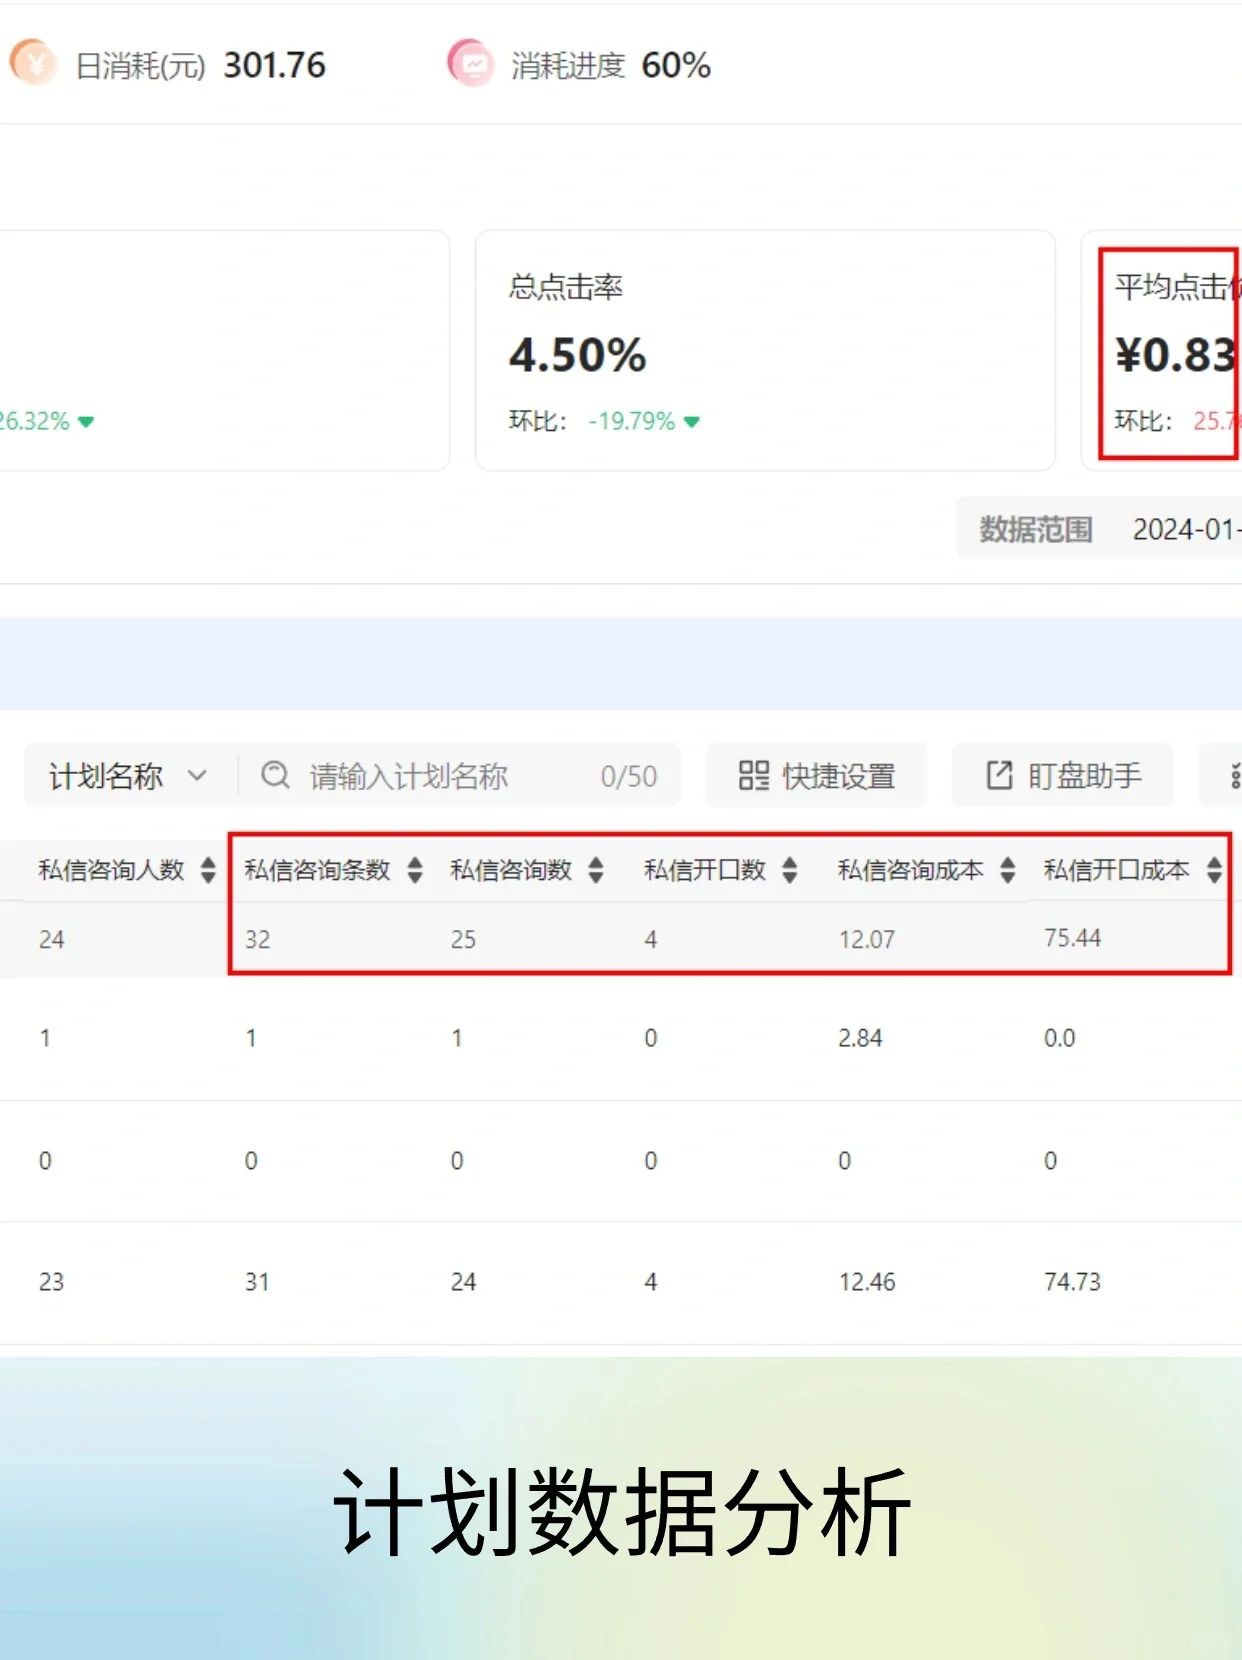Screen dimensions: 1242x1660
Task: Sort by 私信开口成本 column arrows
Action: coord(1214,870)
